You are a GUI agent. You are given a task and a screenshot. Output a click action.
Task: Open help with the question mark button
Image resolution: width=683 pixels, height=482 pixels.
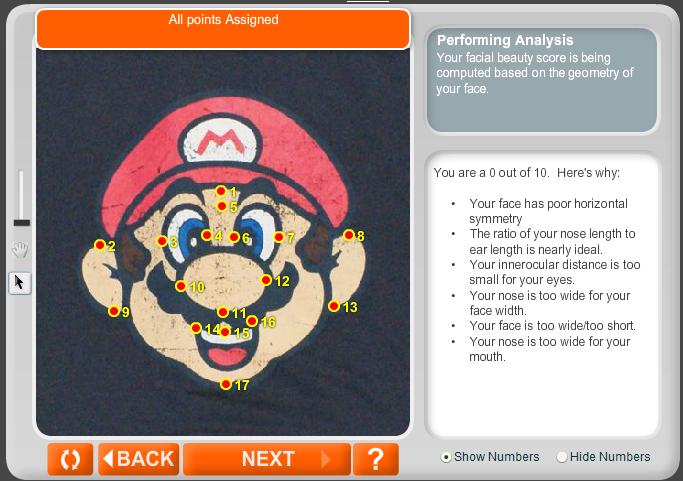click(x=375, y=459)
